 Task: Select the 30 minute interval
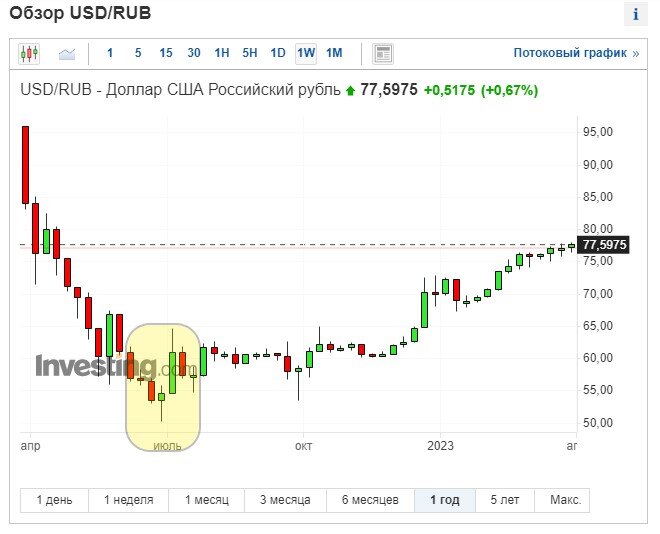[194, 53]
